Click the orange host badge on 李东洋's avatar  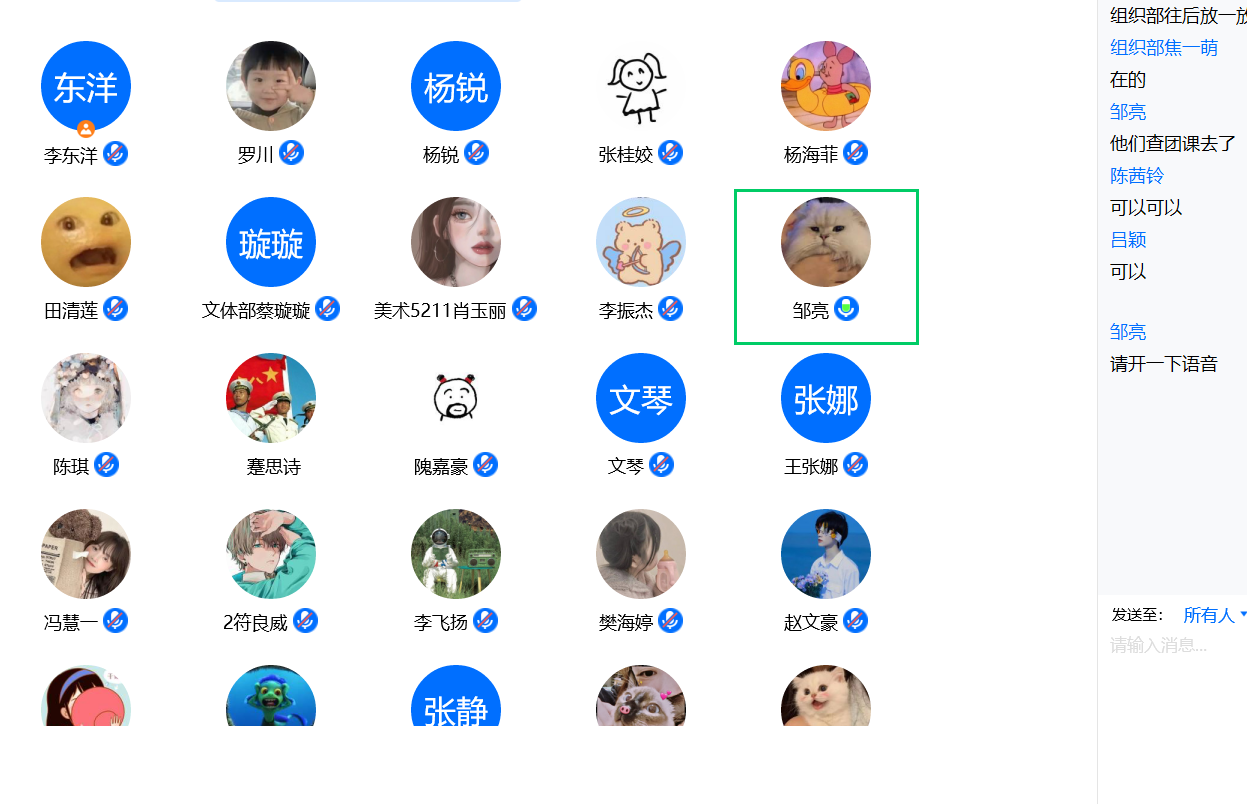coord(86,128)
